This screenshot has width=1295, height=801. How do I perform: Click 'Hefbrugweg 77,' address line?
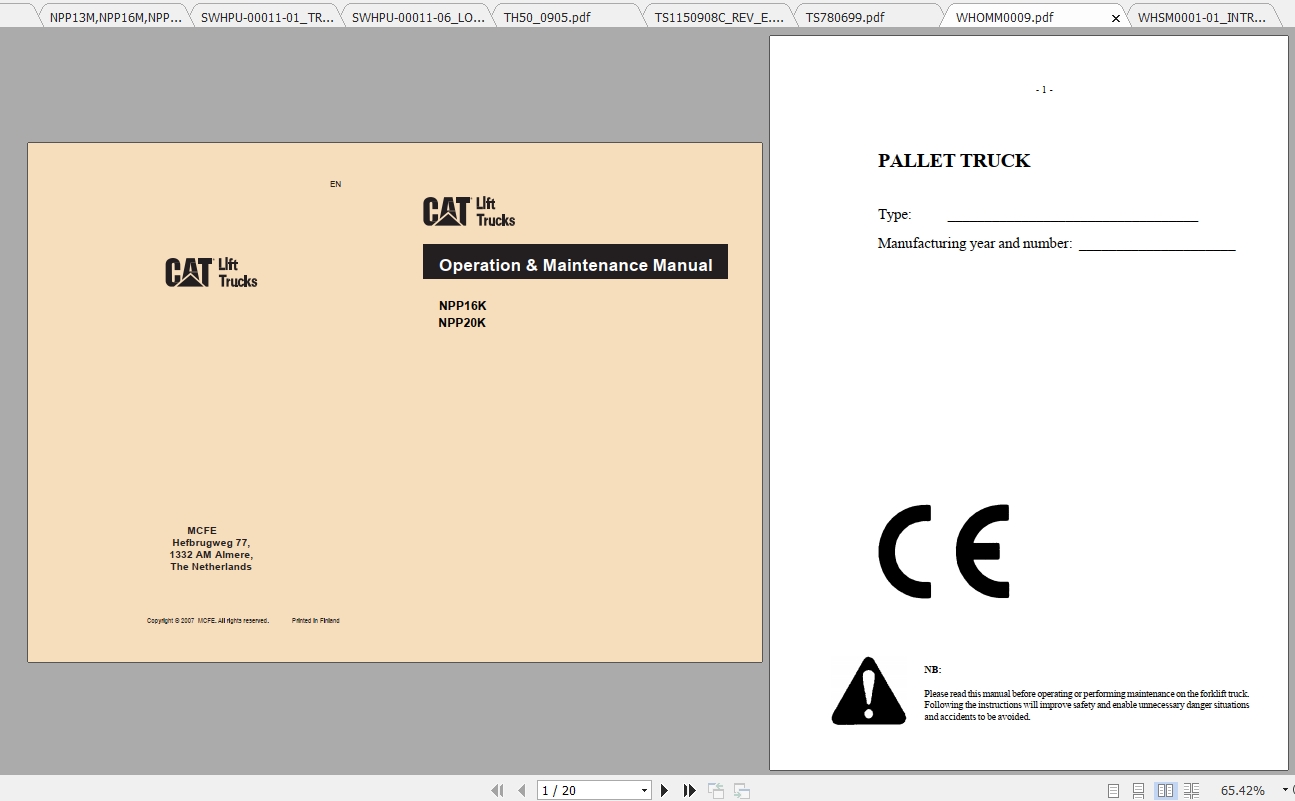211,543
